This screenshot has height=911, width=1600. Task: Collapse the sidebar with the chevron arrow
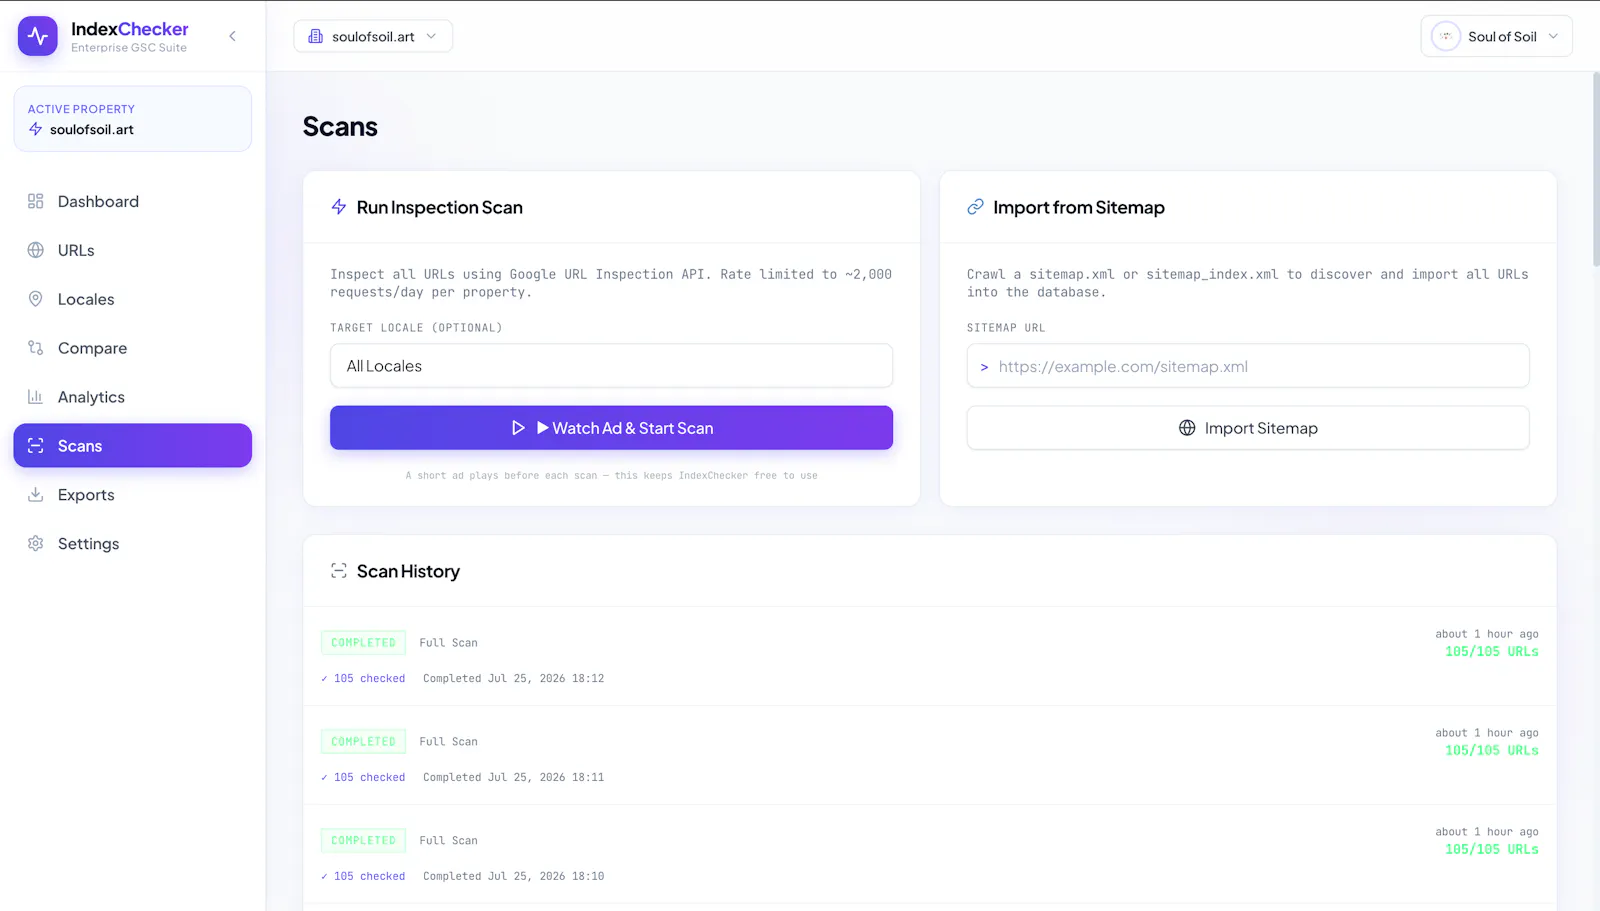232,36
